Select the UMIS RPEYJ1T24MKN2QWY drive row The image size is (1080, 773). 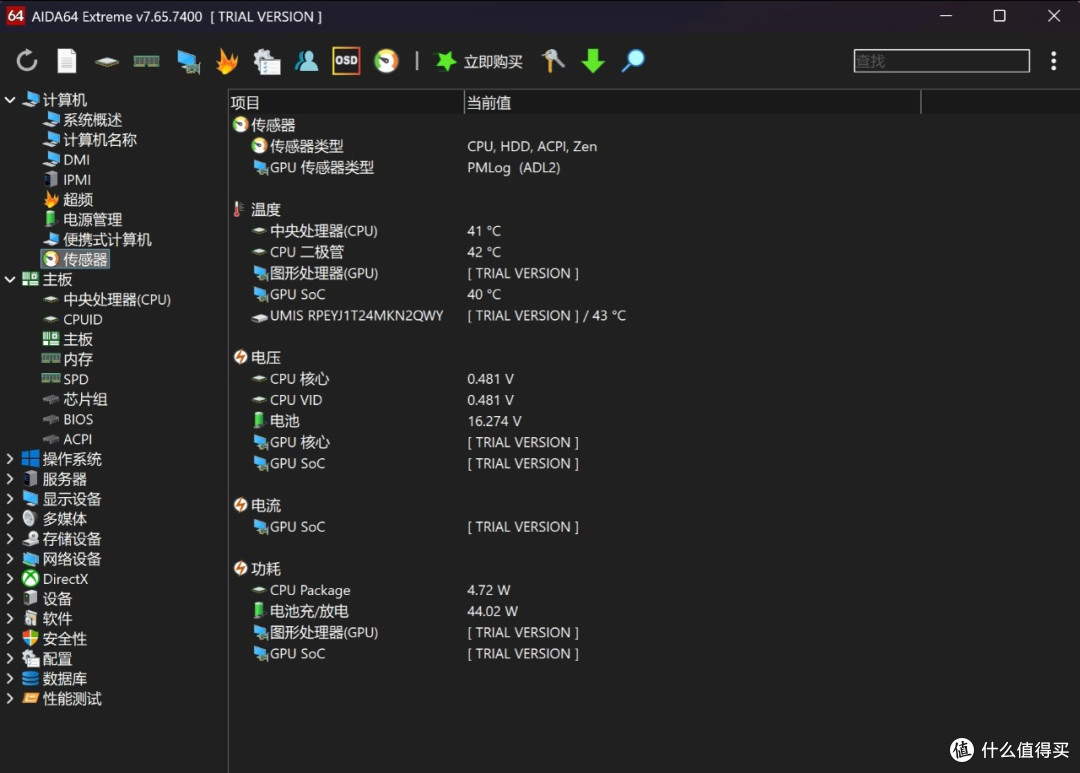(x=439, y=316)
